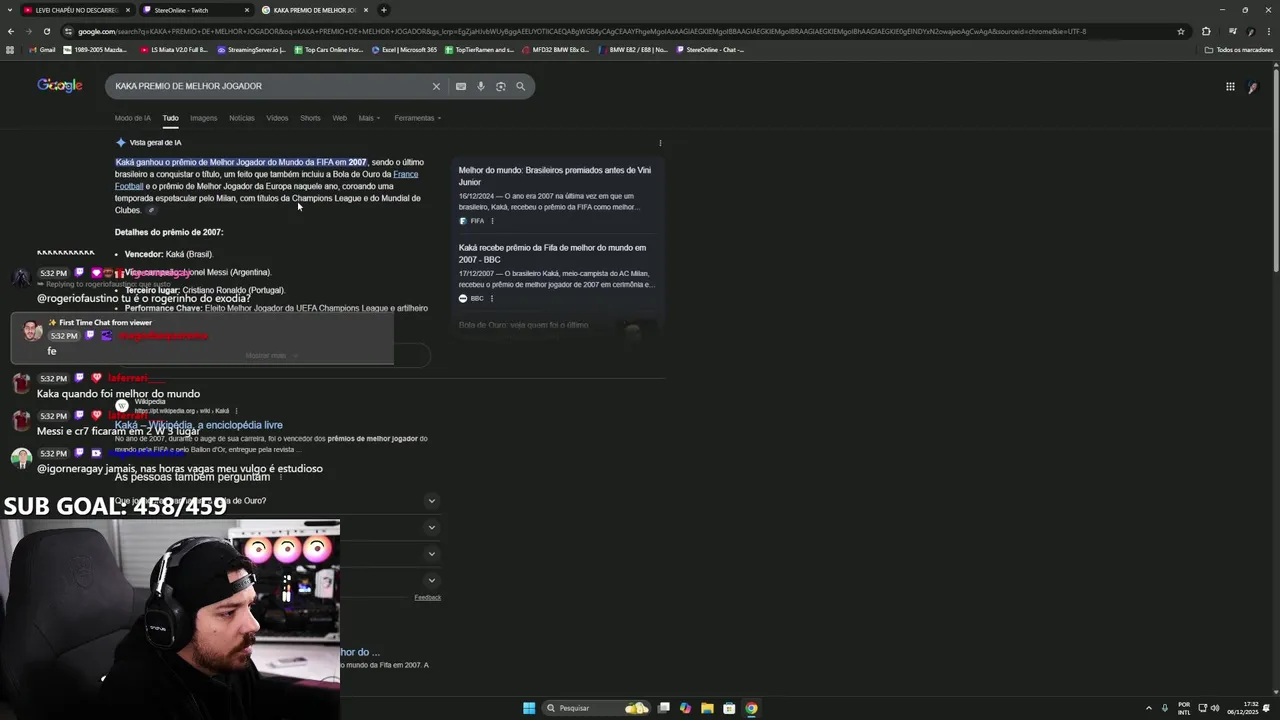Select the Vídeos search tab
1280x720 pixels.
(x=277, y=118)
